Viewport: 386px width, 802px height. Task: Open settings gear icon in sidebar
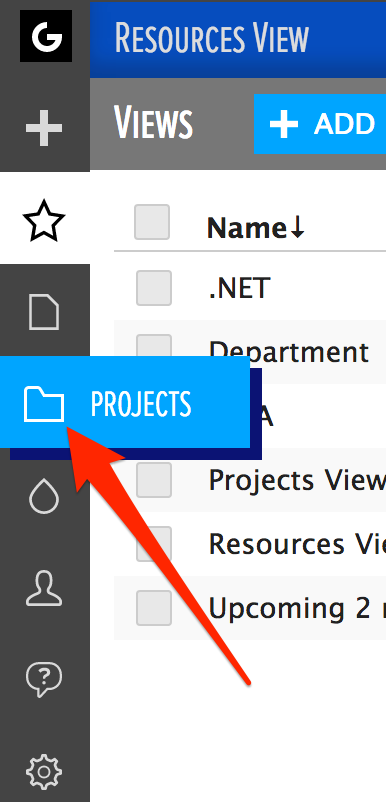[x=44, y=771]
